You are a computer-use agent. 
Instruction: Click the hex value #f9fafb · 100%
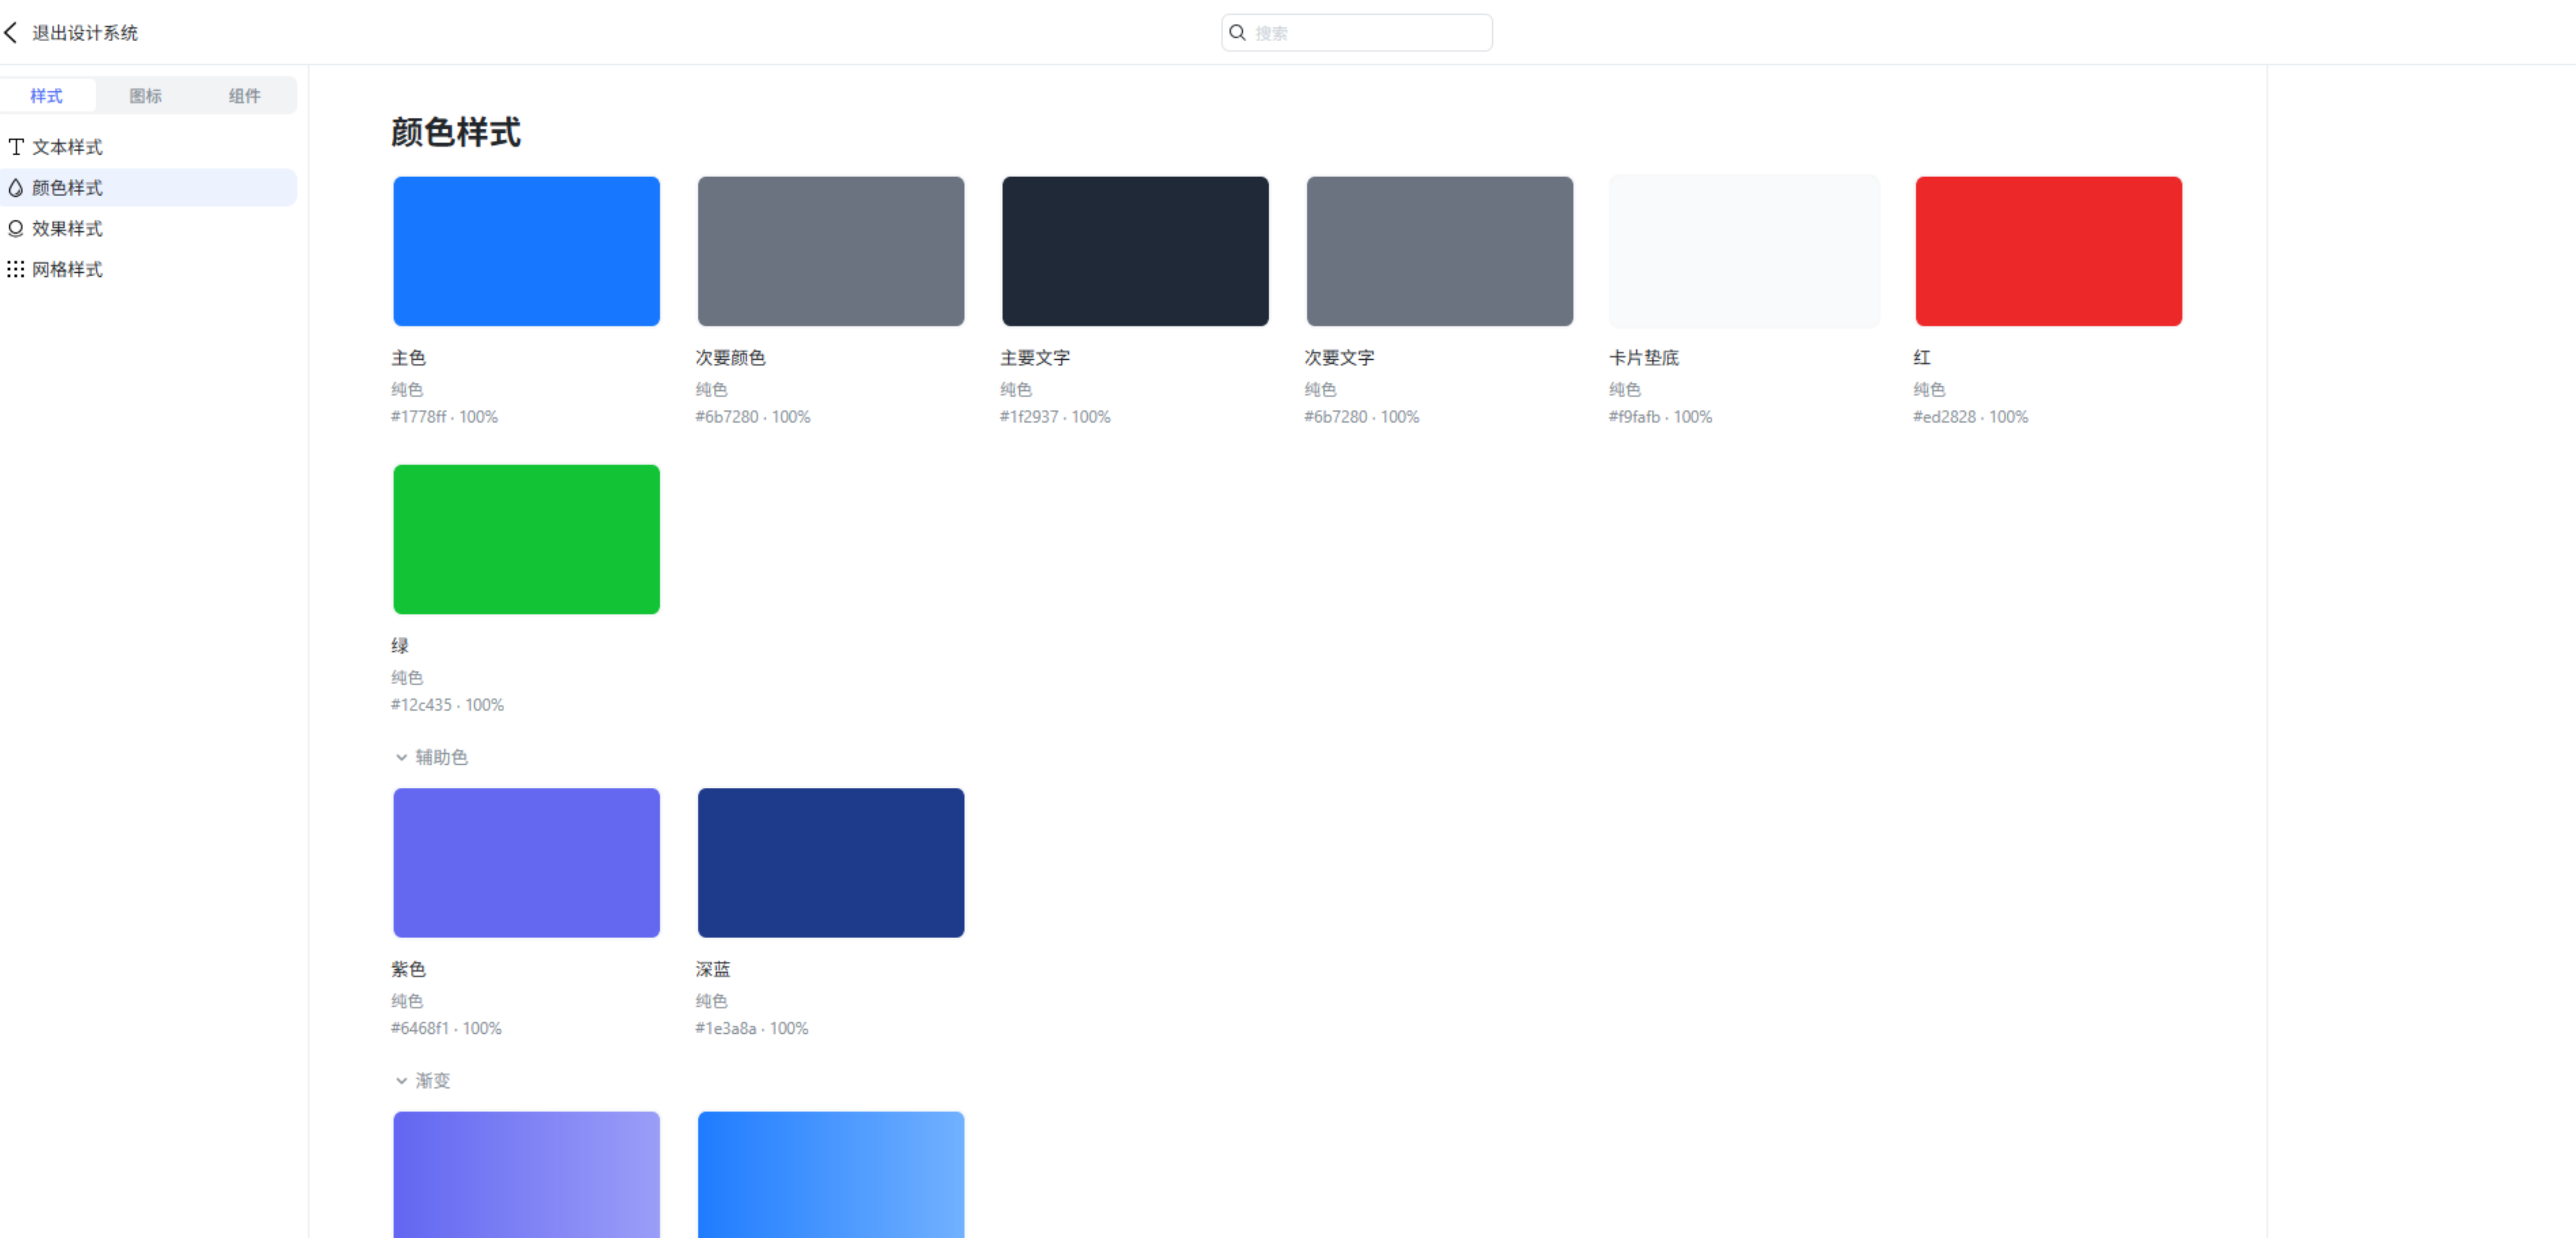pos(1660,417)
